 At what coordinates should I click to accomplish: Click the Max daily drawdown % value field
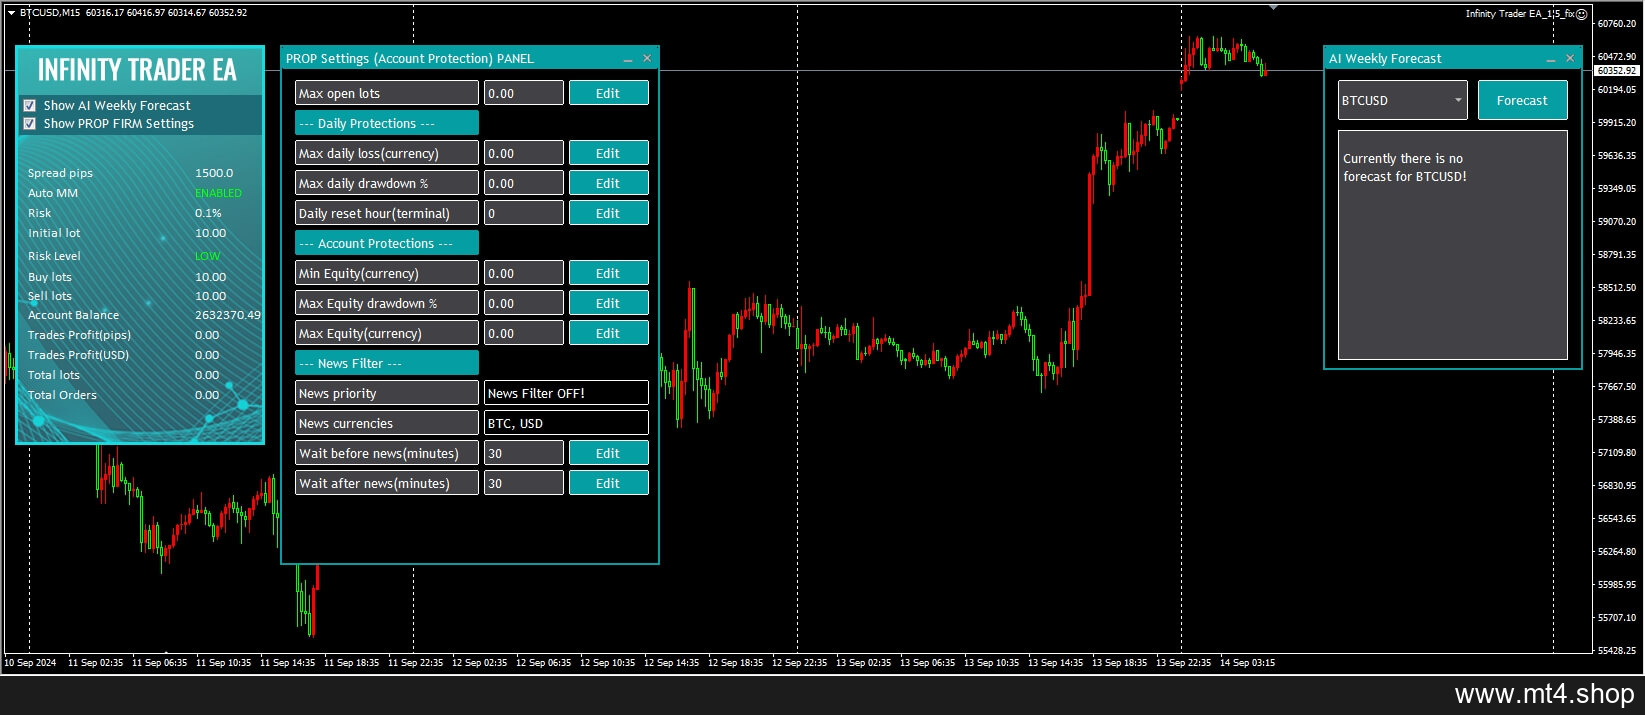pos(524,183)
